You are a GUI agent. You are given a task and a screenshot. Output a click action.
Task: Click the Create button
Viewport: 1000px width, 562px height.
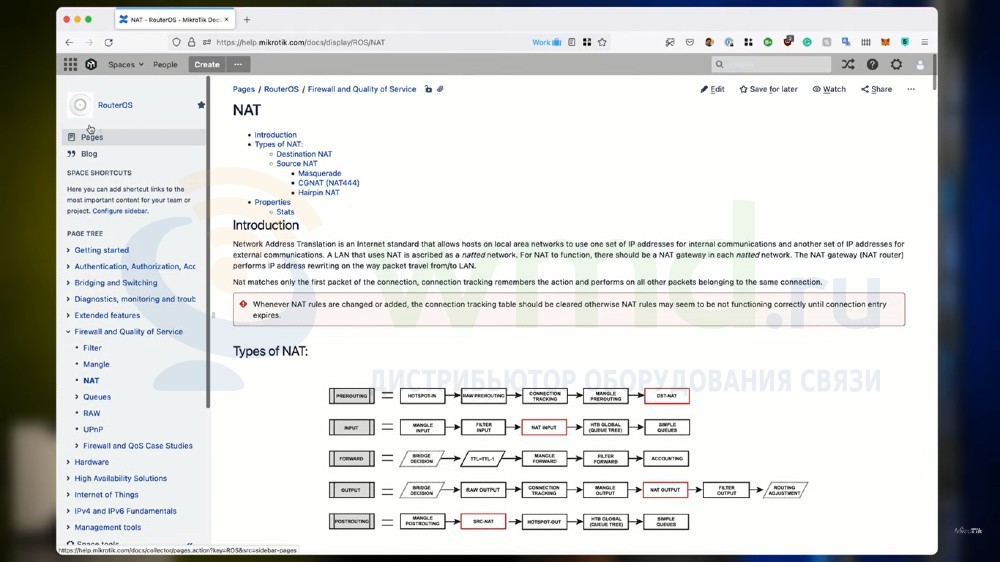click(x=207, y=64)
